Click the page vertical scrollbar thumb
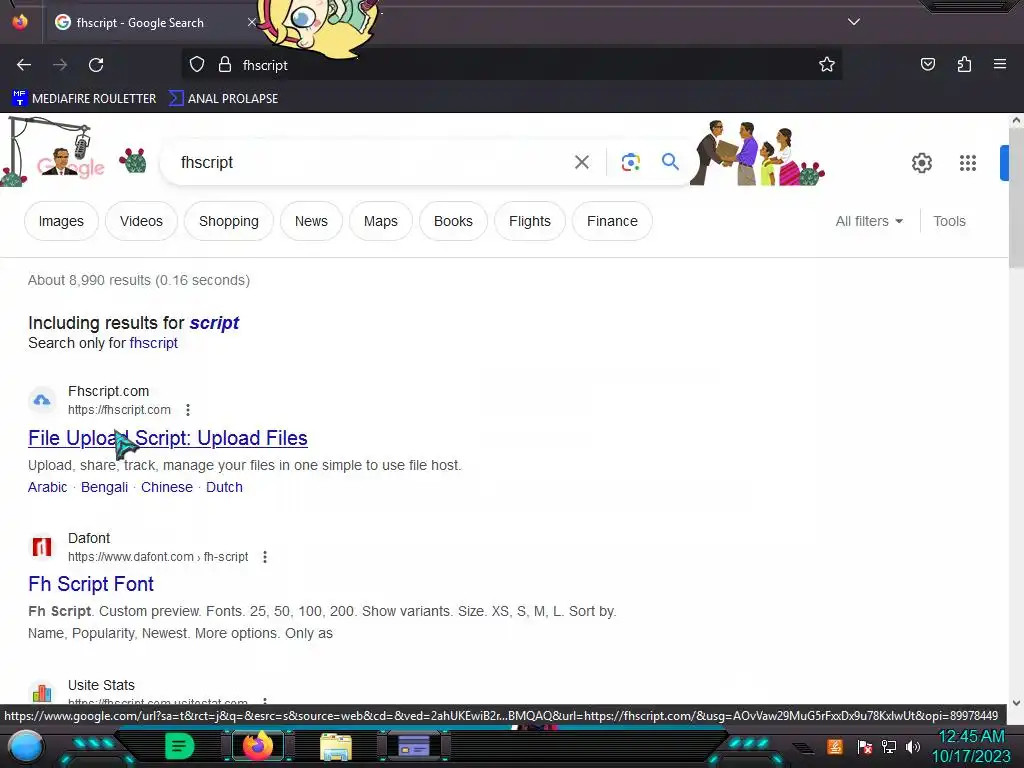This screenshot has width=1024, height=768. [1016, 196]
